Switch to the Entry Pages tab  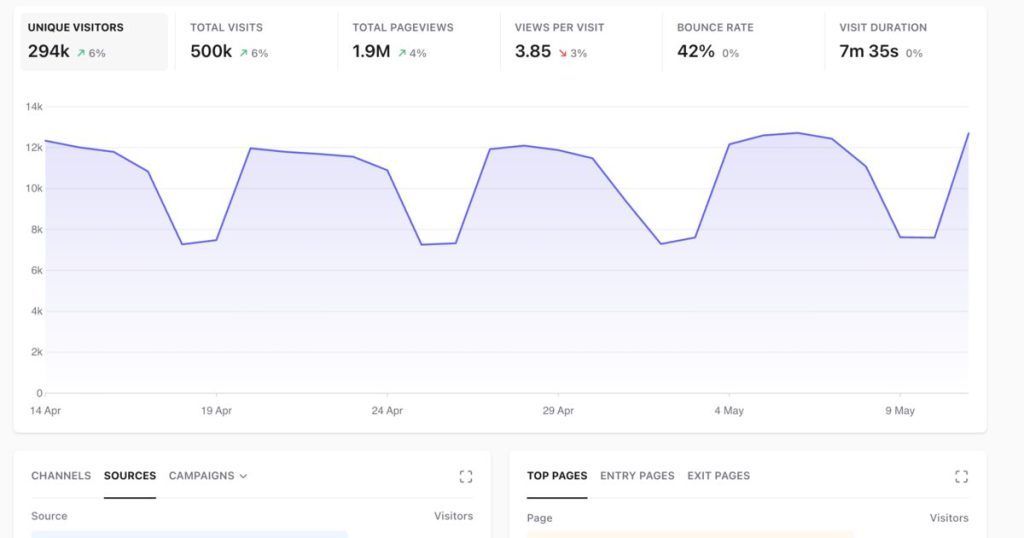[x=637, y=476]
